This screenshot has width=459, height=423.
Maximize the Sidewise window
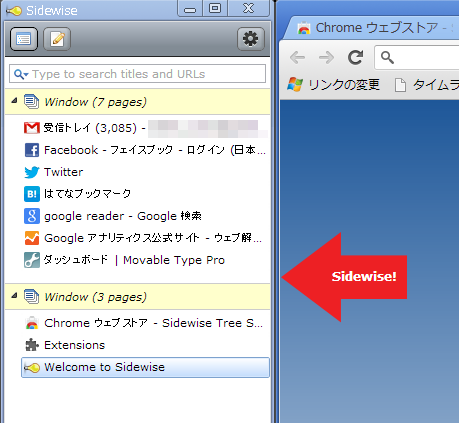coord(215,8)
